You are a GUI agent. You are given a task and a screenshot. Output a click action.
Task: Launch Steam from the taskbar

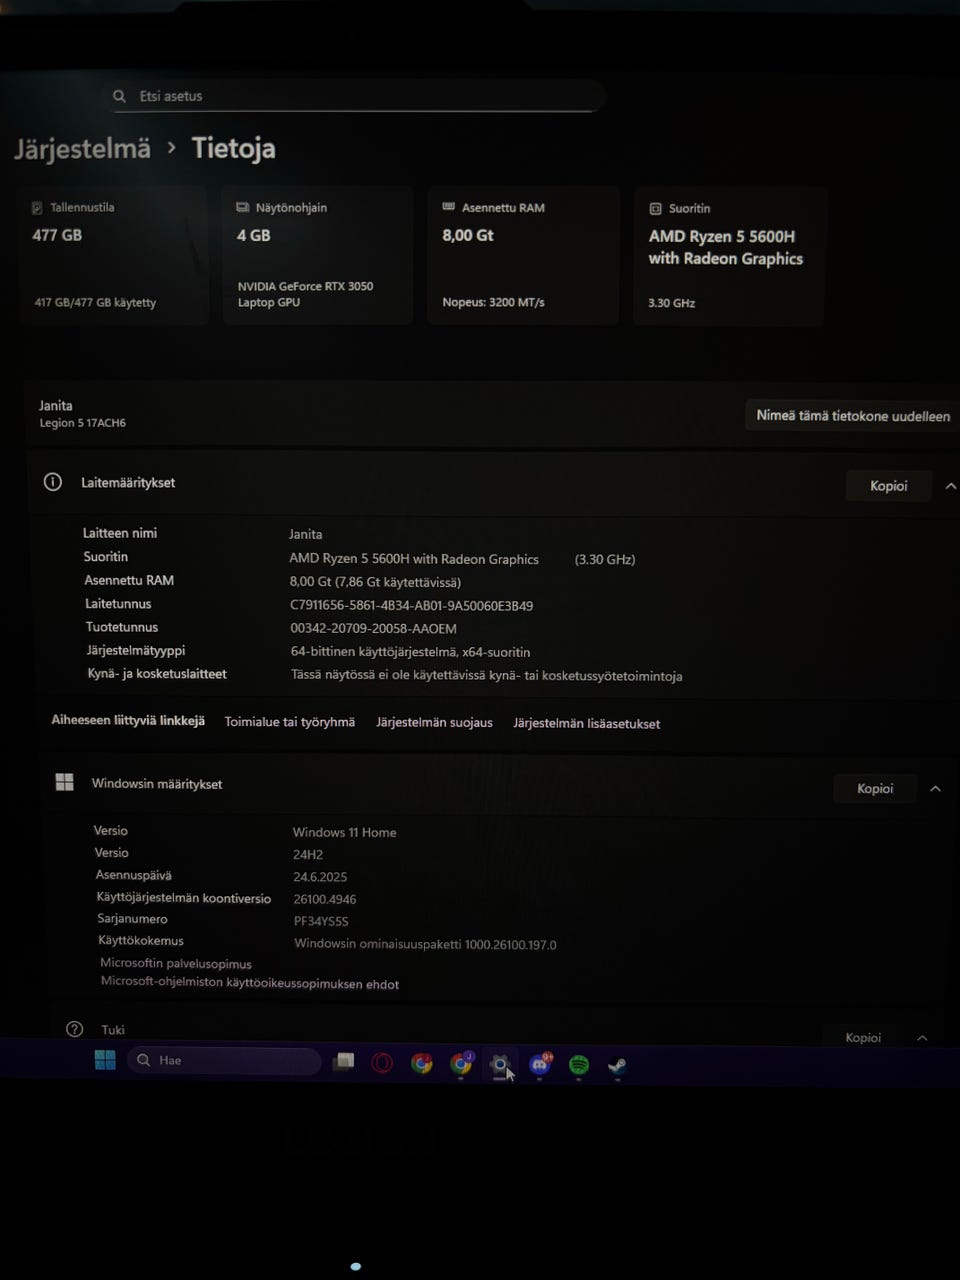tap(617, 1066)
